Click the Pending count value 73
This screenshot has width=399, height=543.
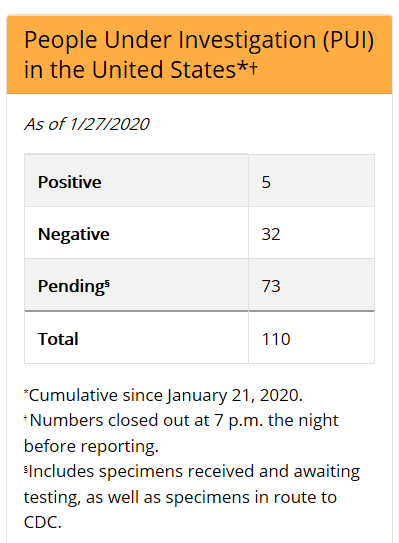click(271, 286)
